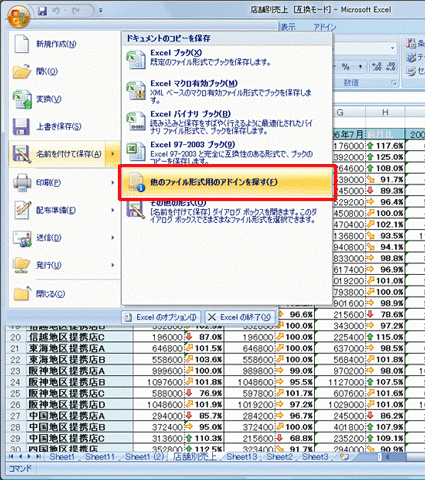The image size is (425, 480).
Task: Choose 閉じる(C) from Office menu
Action: click(x=64, y=294)
